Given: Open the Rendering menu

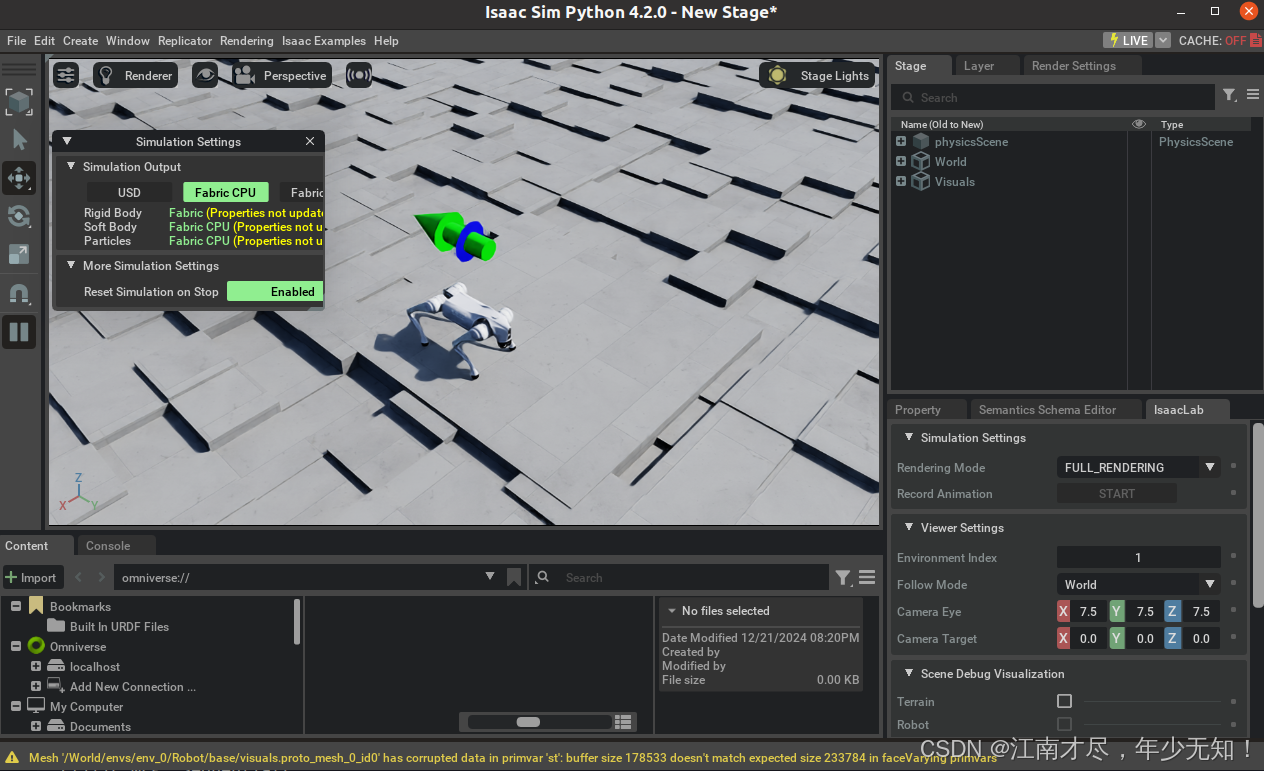Looking at the screenshot, I should point(247,41).
